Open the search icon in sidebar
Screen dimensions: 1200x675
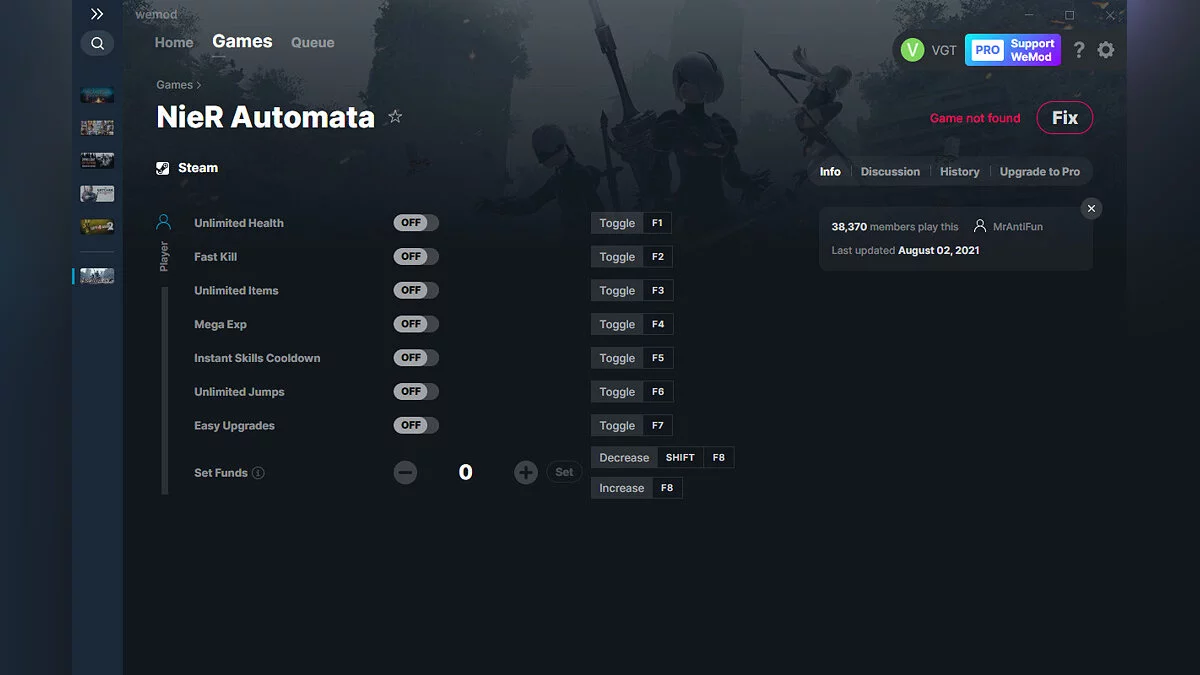[x=97, y=43]
